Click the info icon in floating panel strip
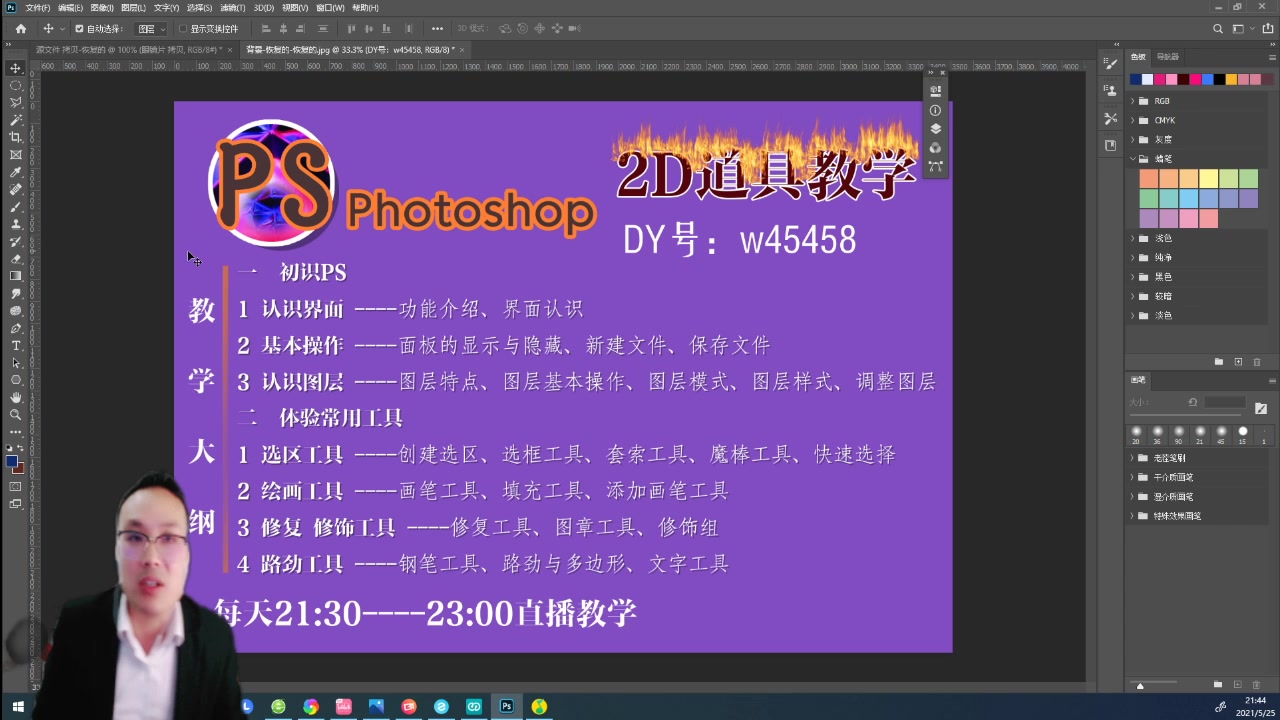The height and width of the screenshot is (720, 1280). coord(935,110)
